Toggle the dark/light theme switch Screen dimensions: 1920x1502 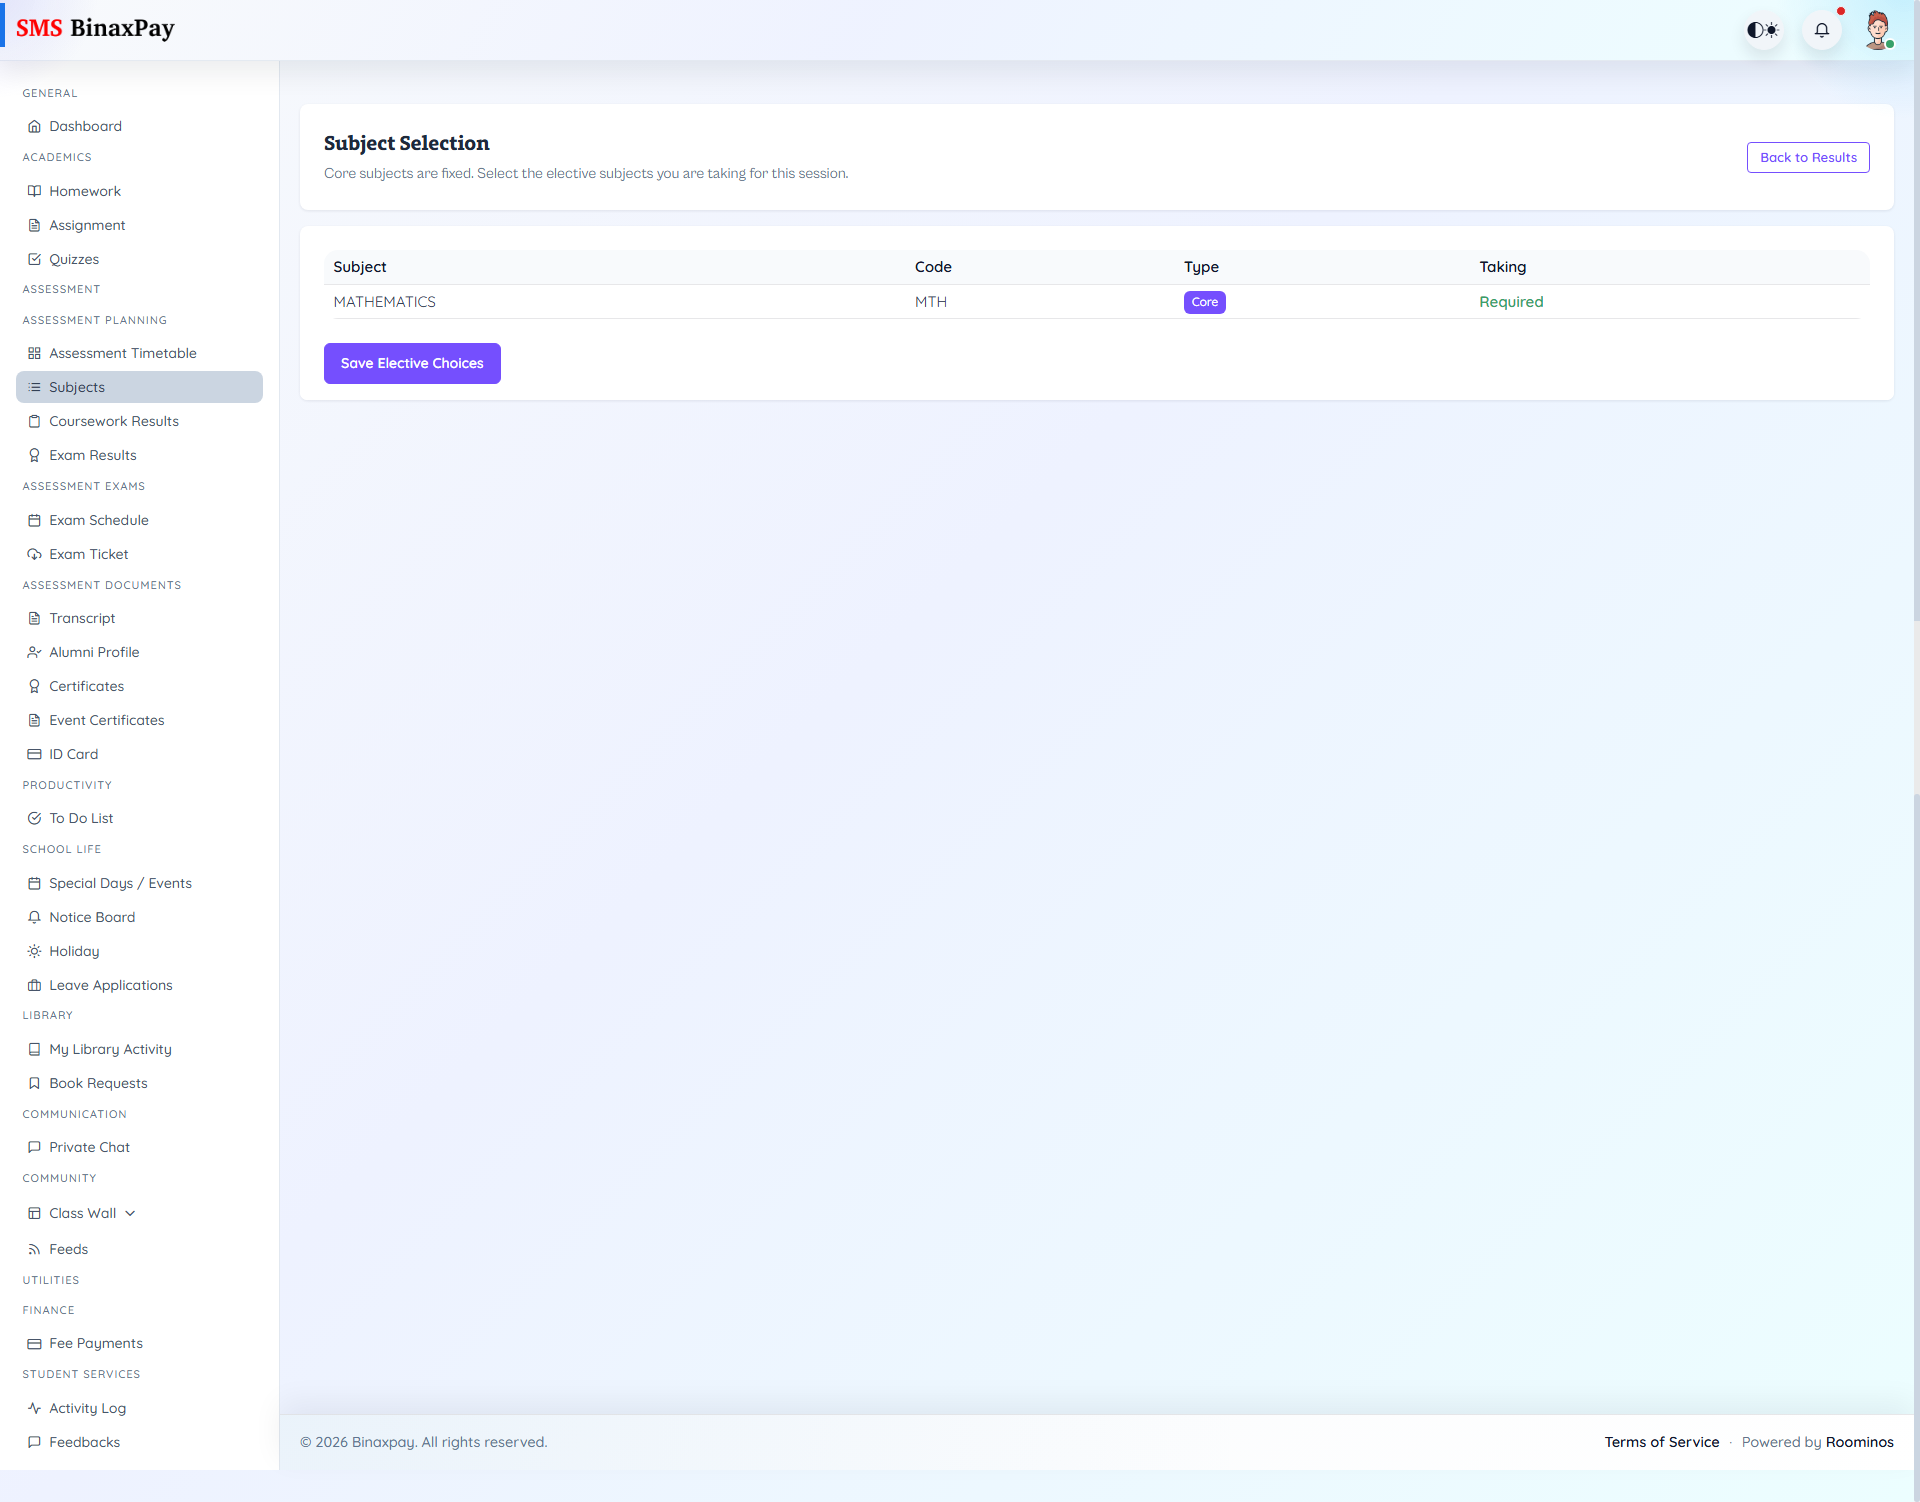pyautogui.click(x=1763, y=30)
